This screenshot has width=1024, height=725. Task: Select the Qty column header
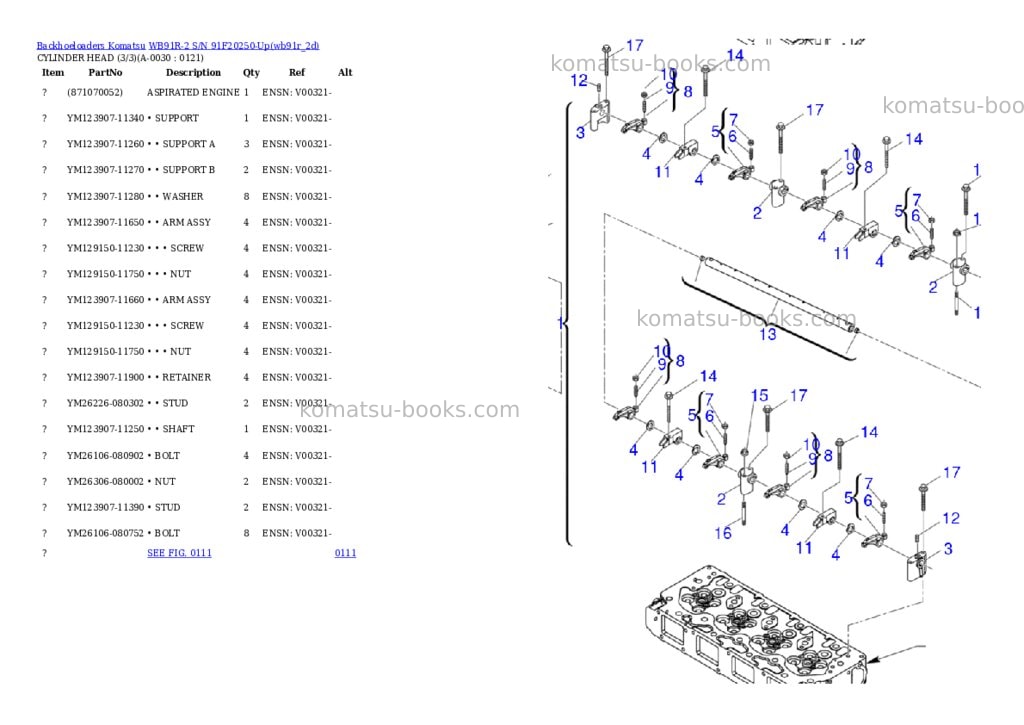(x=251, y=72)
